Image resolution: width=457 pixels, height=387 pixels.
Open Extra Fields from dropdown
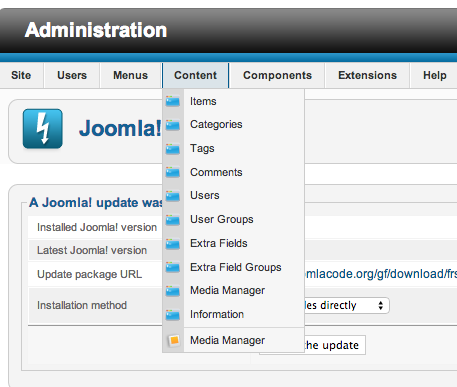tap(233, 243)
